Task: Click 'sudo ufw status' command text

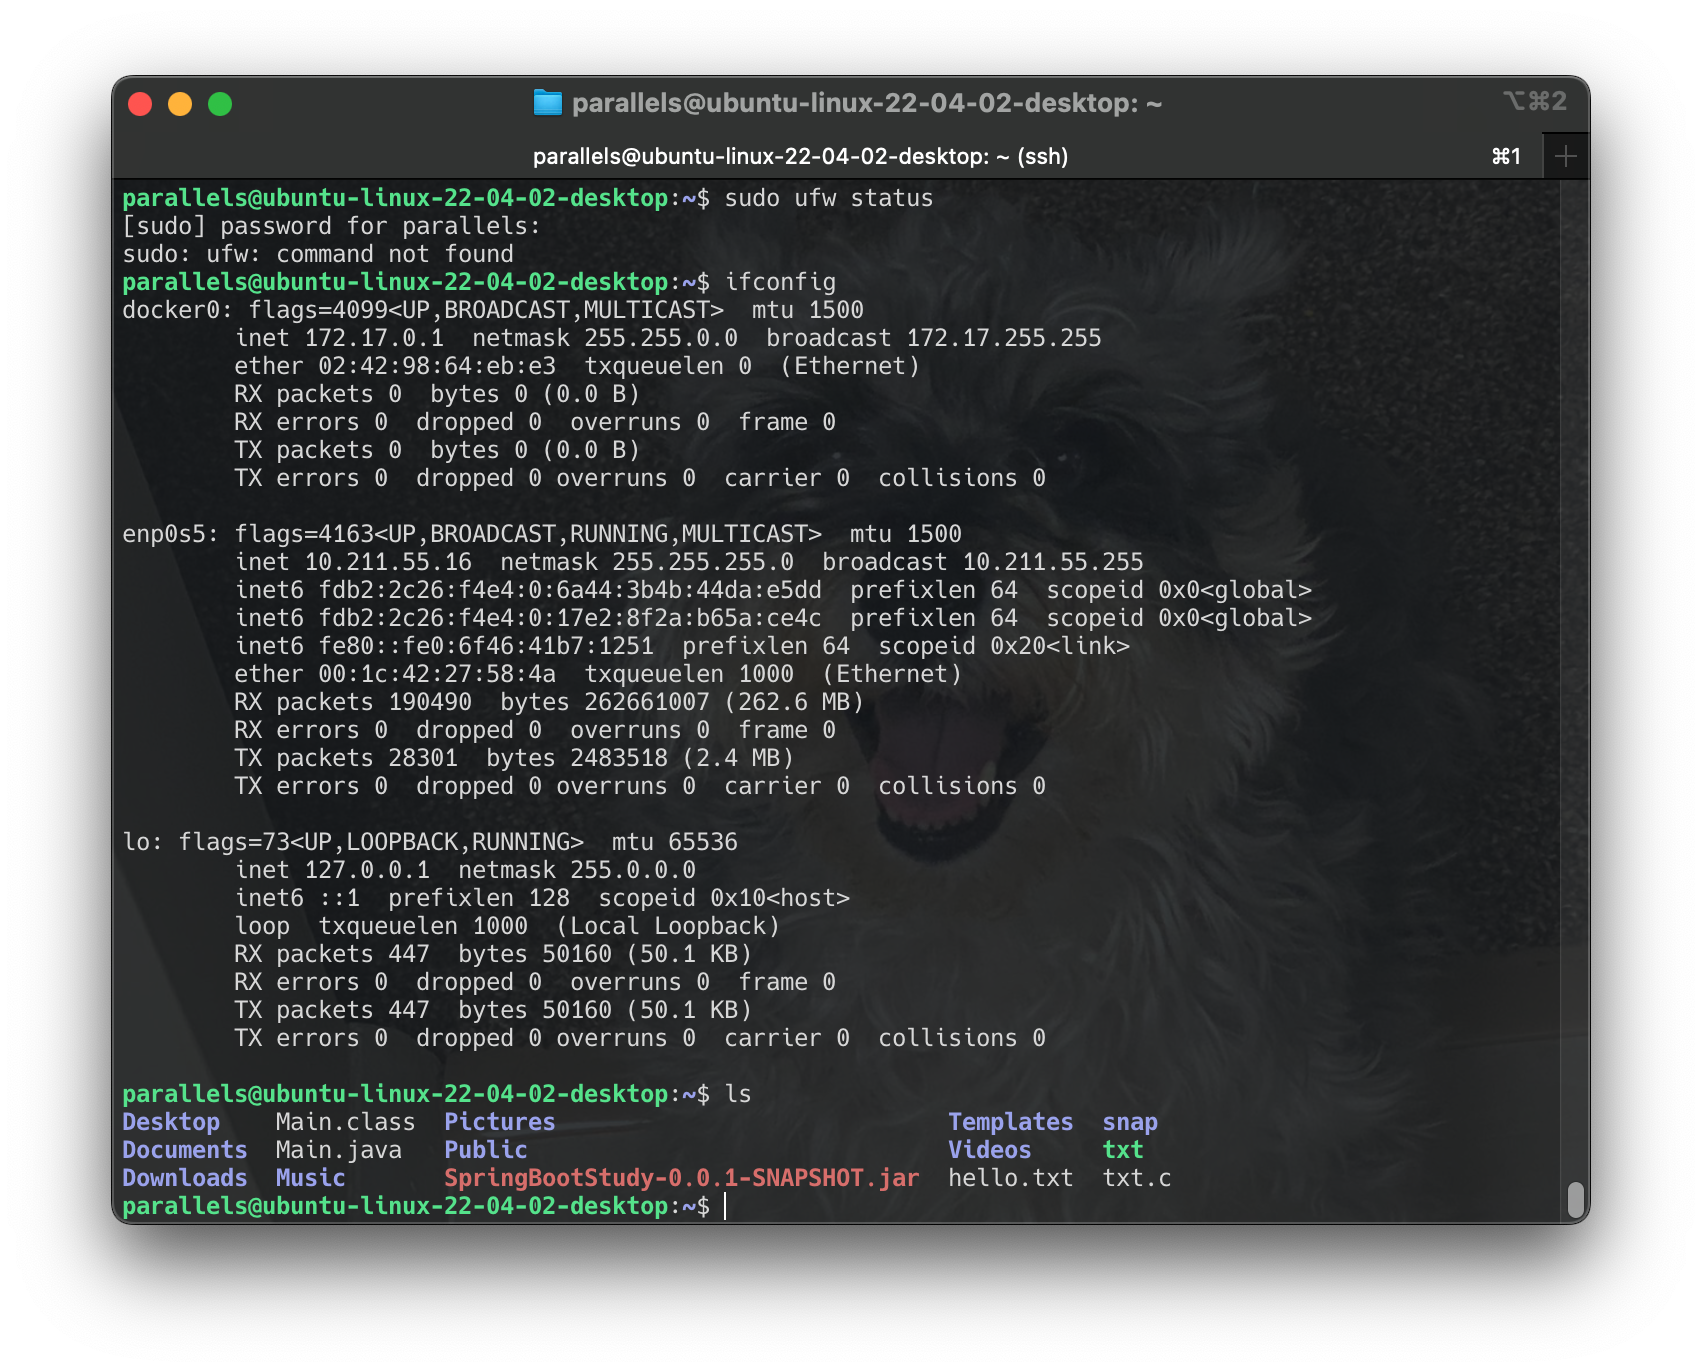Action: coord(829,198)
